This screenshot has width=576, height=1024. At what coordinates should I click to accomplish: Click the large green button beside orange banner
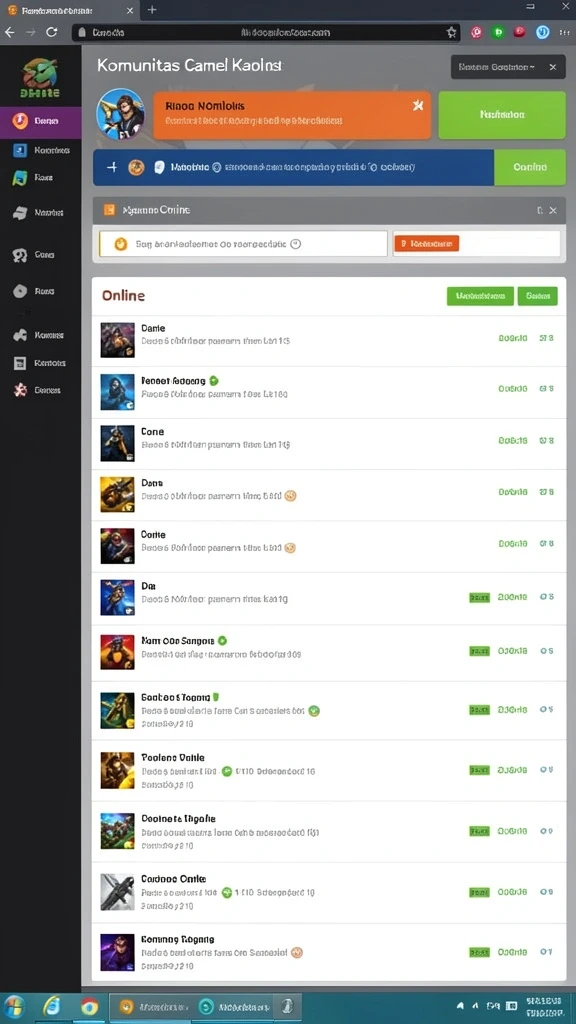[x=502, y=114]
